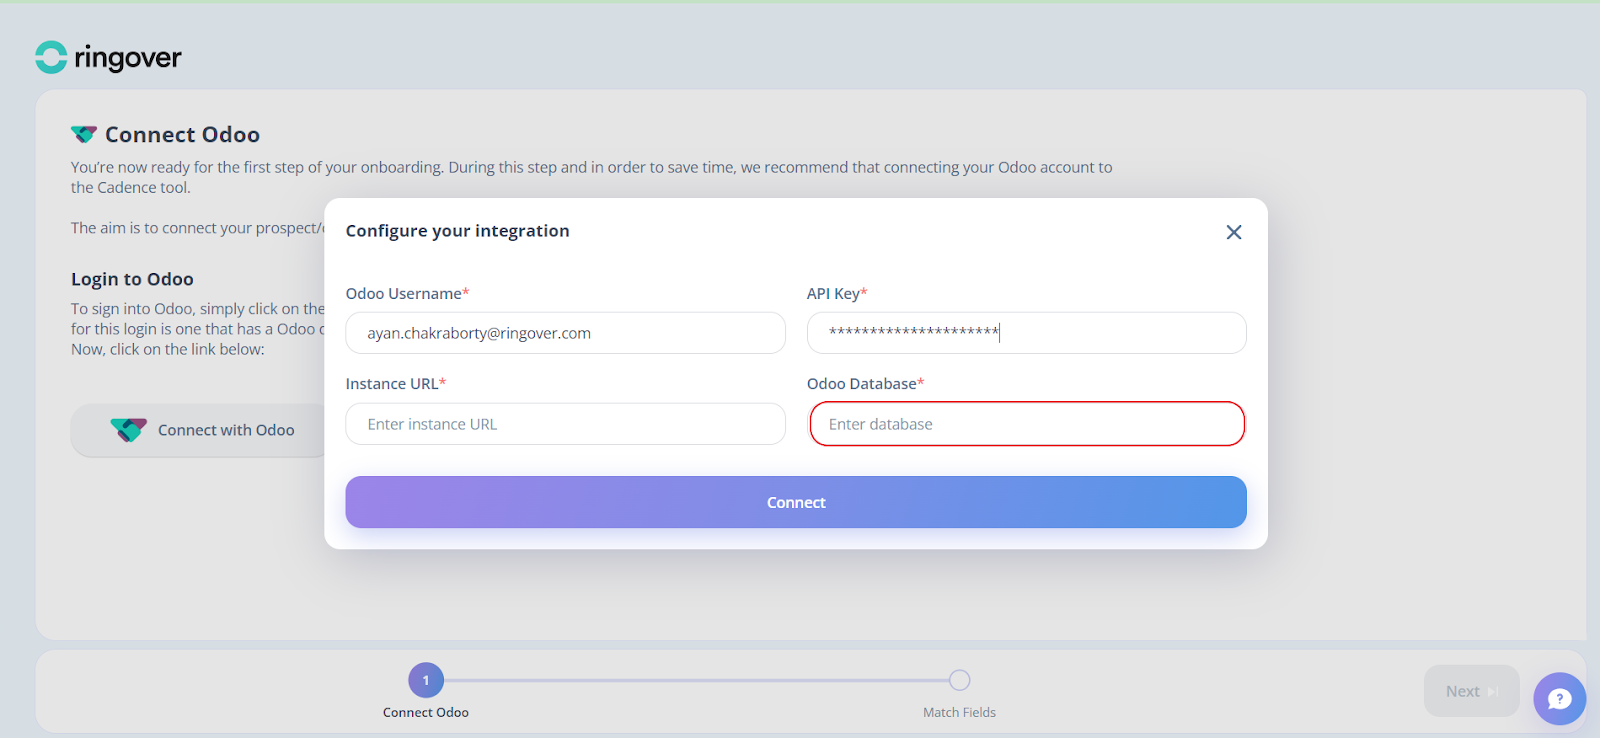Click the ringover logo
The height and width of the screenshot is (738, 1600).
point(108,57)
